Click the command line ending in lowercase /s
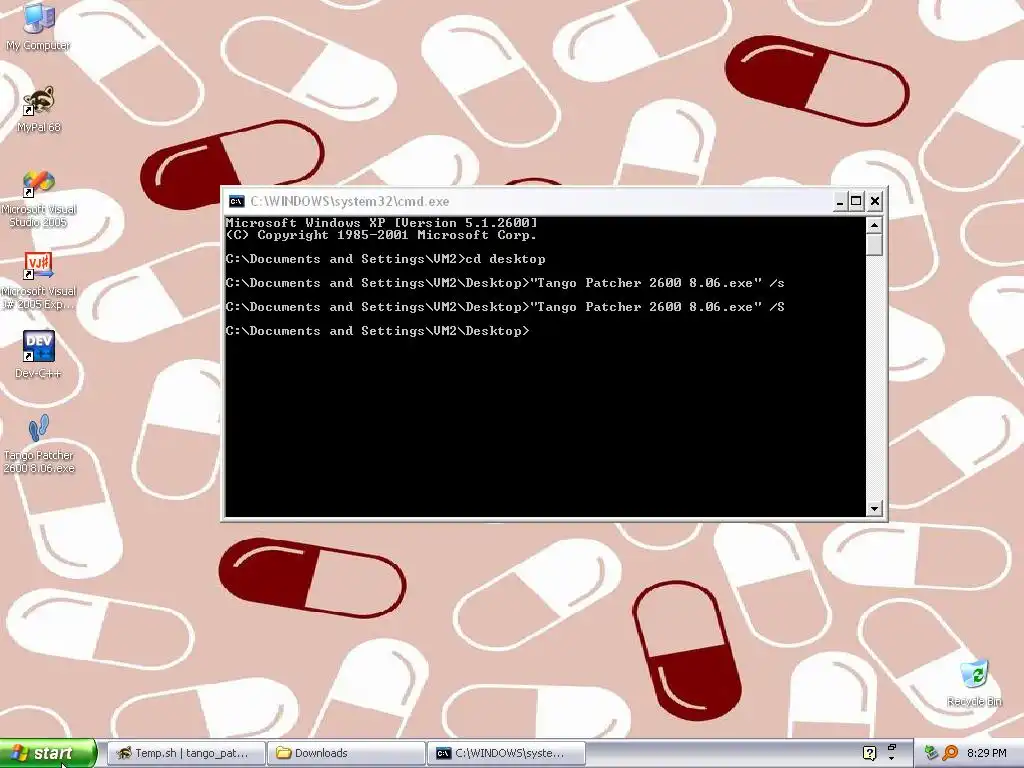 [x=505, y=283]
